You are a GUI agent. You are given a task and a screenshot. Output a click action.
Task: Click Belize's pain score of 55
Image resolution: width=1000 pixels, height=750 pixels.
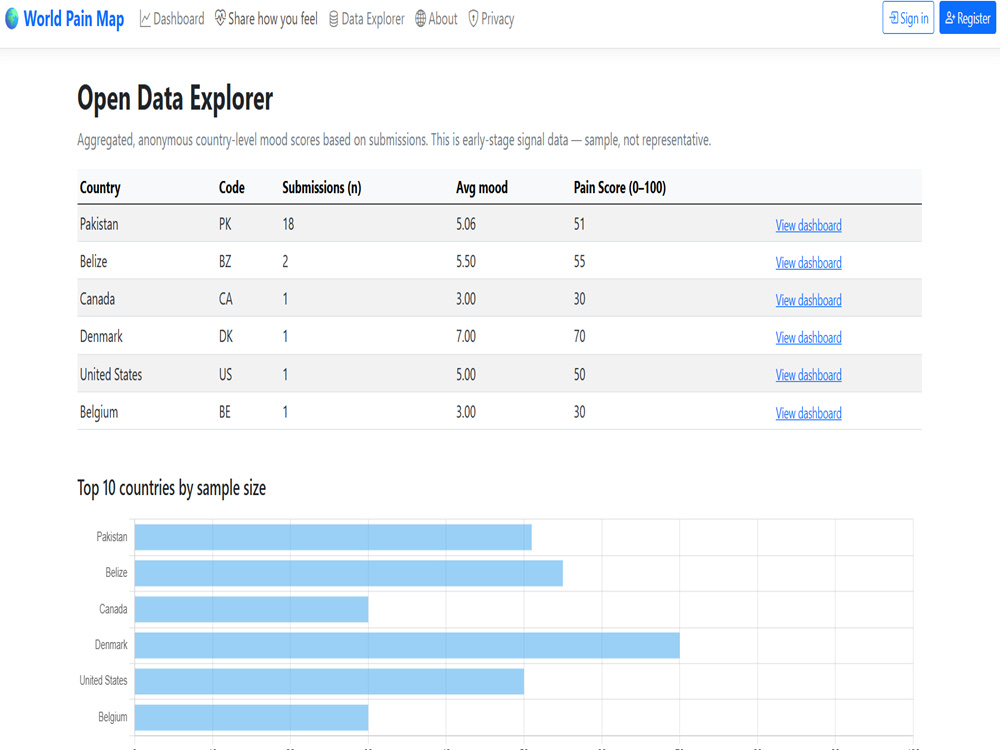579,261
